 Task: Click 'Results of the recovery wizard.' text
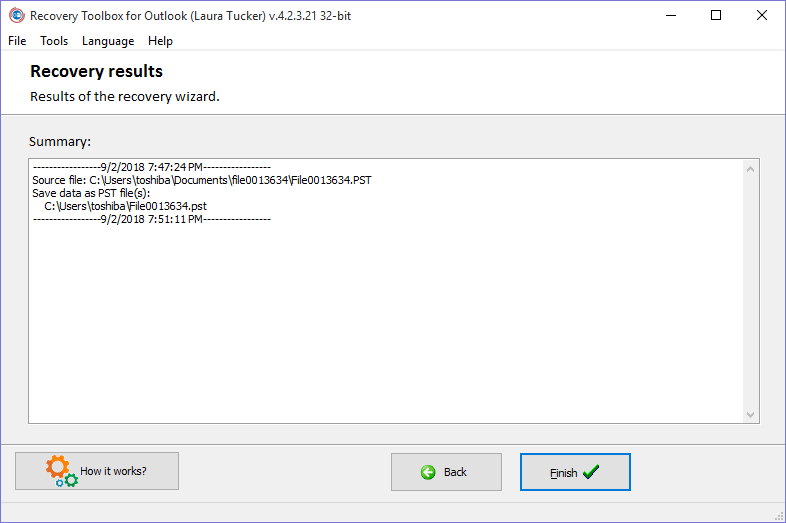(x=125, y=96)
